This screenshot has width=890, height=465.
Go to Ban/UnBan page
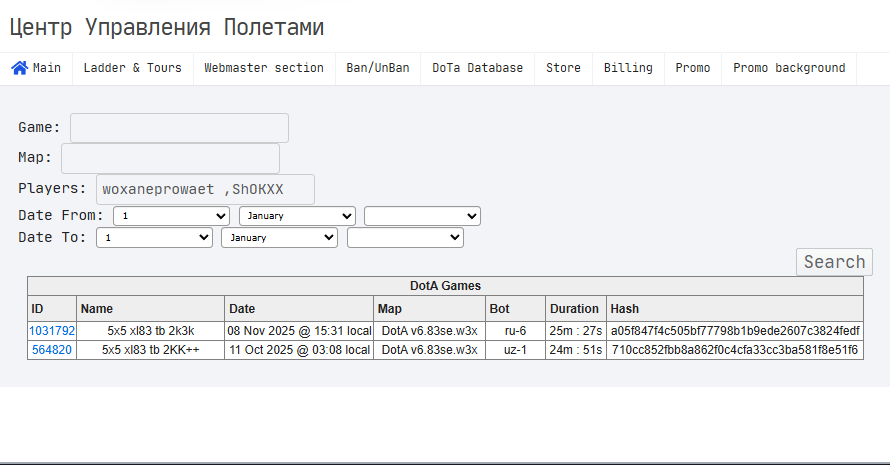(x=378, y=68)
